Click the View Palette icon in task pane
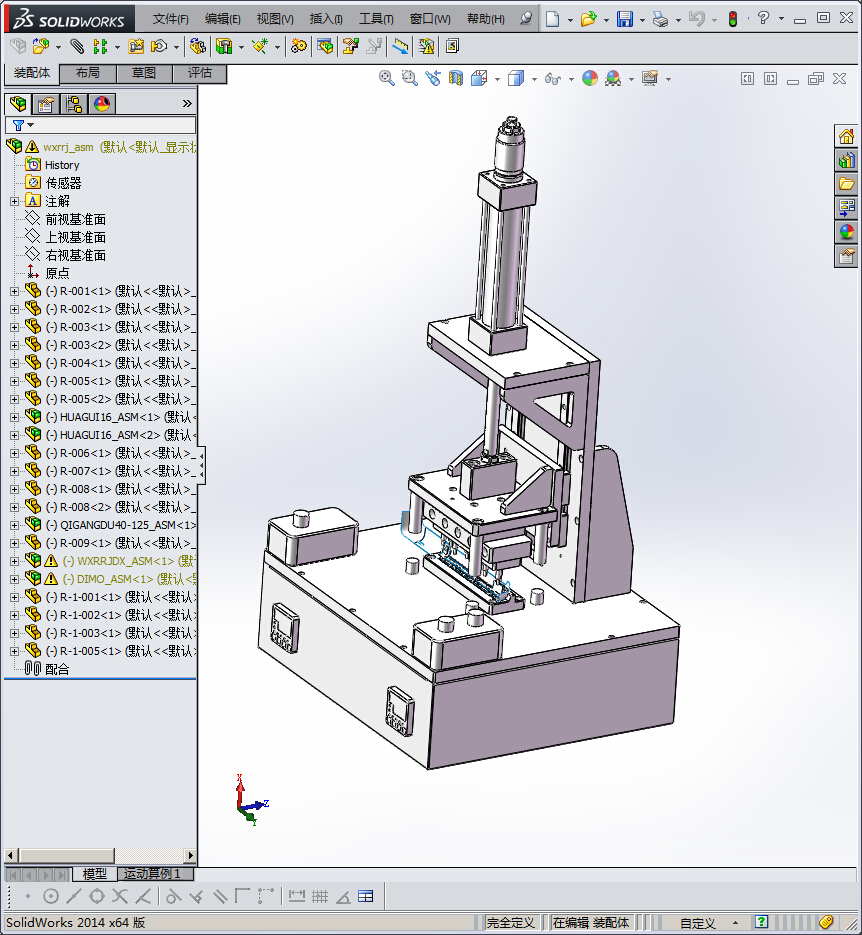The height and width of the screenshot is (935, 862). 847,208
